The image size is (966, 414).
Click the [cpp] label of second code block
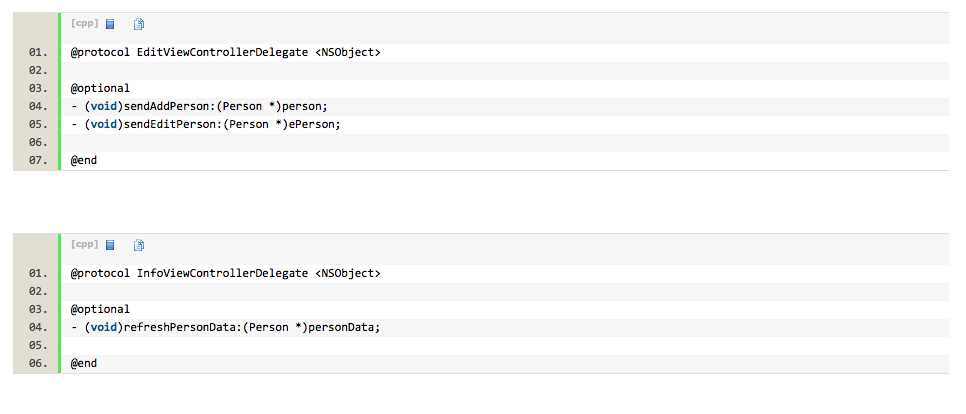pyautogui.click(x=85, y=245)
